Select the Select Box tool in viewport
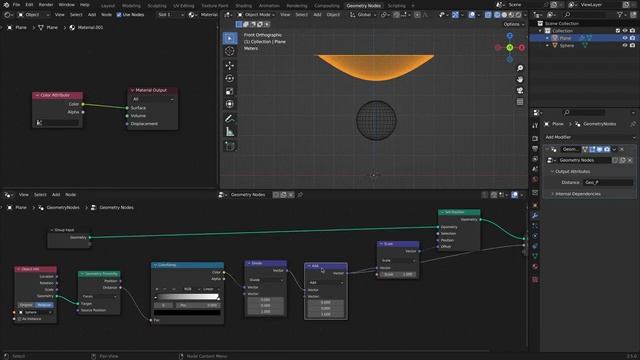The image size is (640, 360). 230,38
